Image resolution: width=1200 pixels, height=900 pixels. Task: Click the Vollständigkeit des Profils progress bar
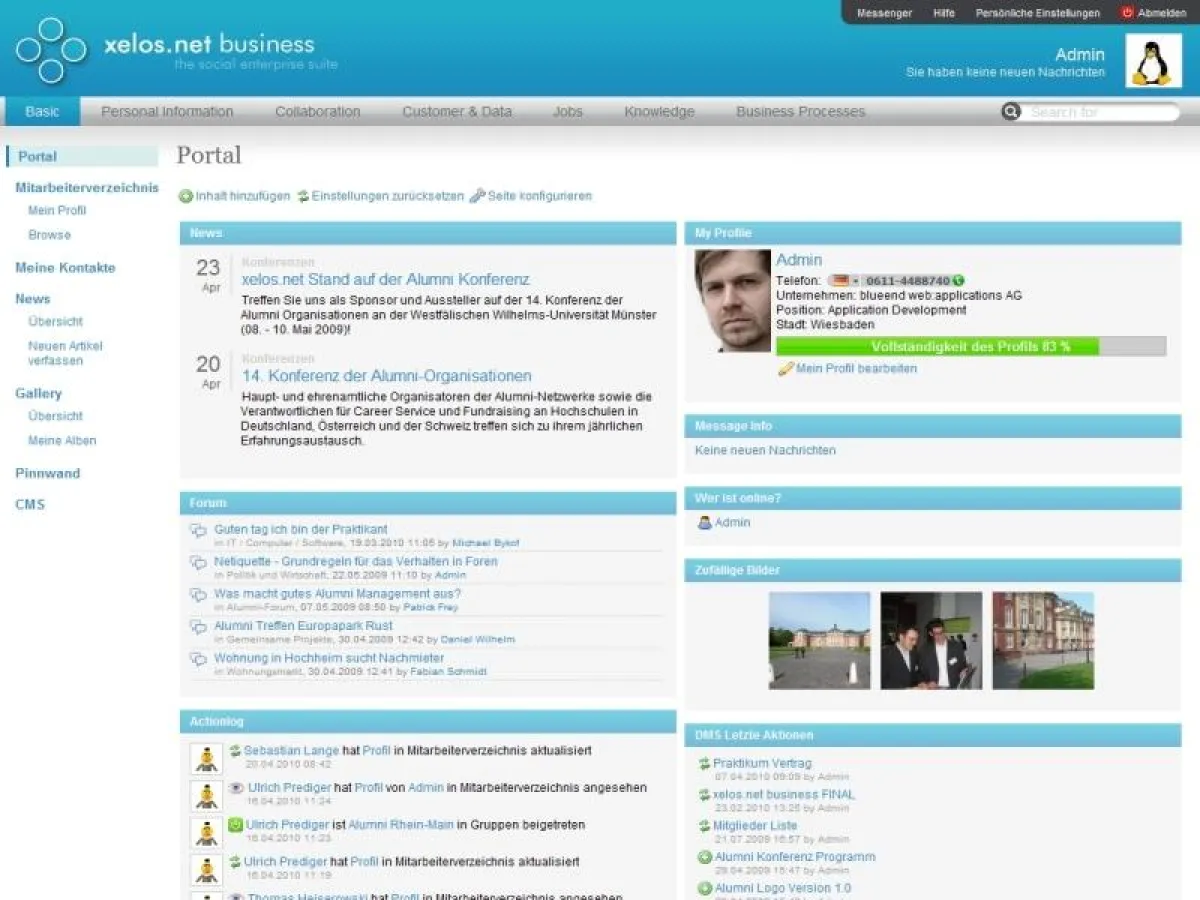935,345
